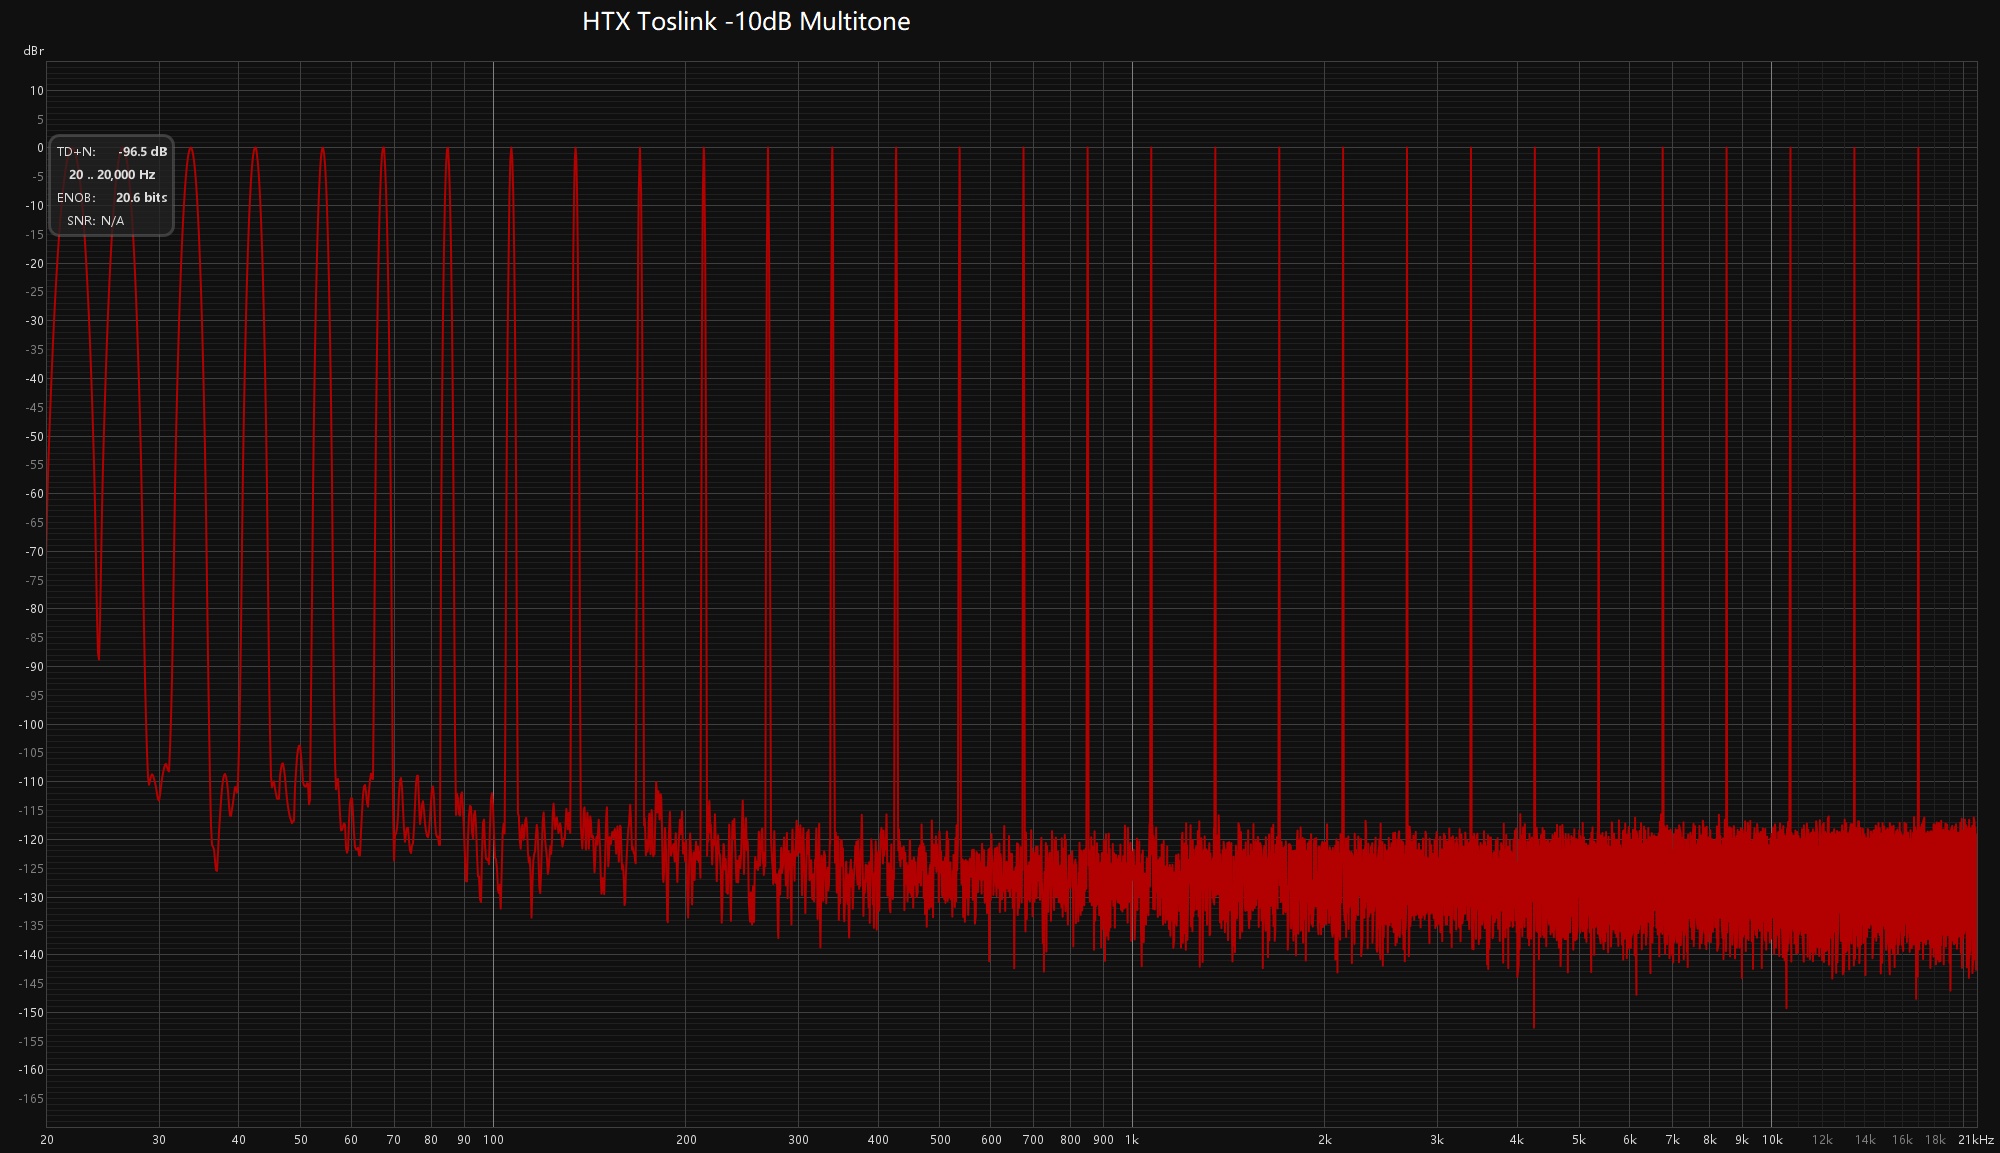Click the TD+N -96.5 dB readout
2000x1153 pixels.
point(112,152)
